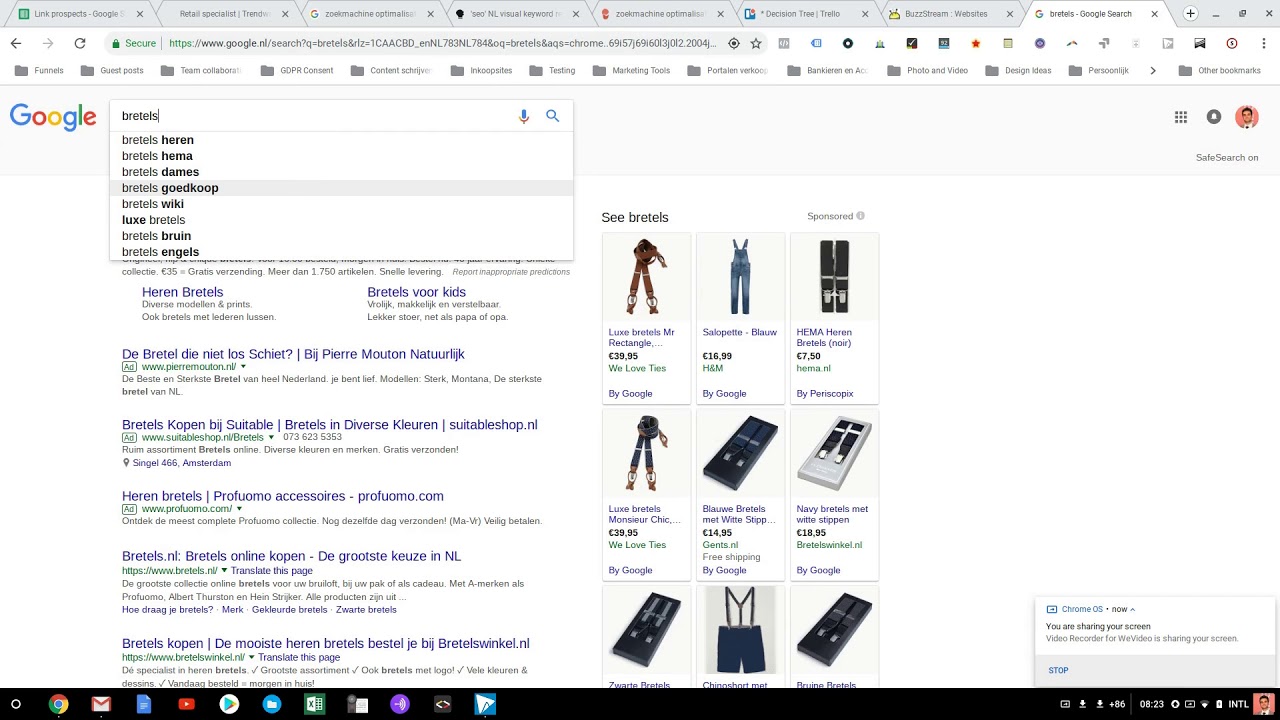Open Google notifications bell
Image resolution: width=1280 pixels, height=720 pixels.
[x=1213, y=117]
